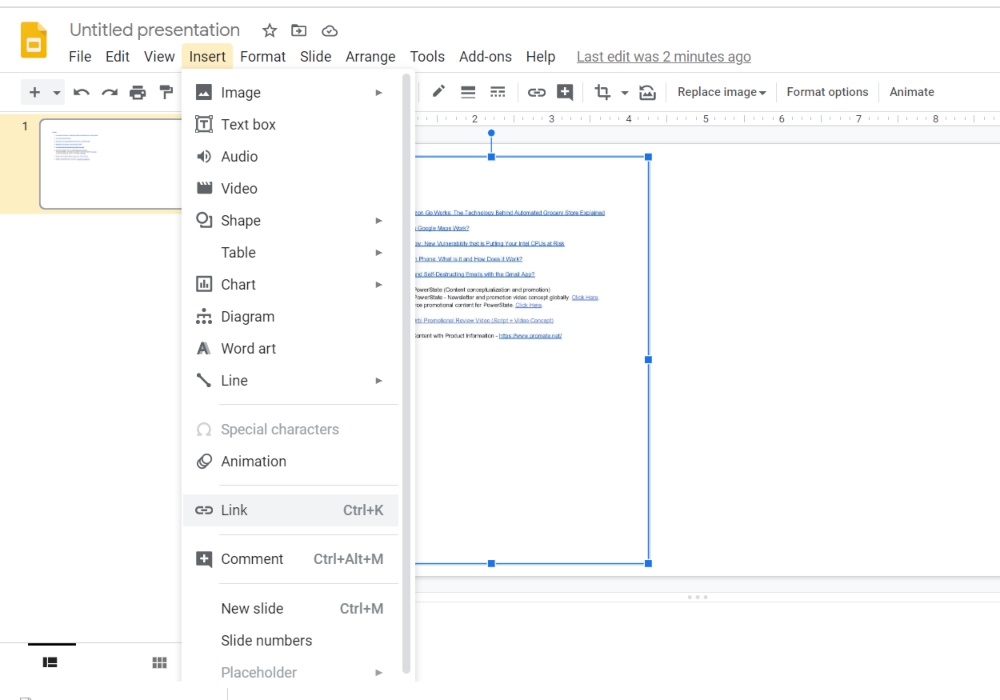Open the Format menu
Image resolution: width=1000 pixels, height=700 pixels.
coord(262,56)
